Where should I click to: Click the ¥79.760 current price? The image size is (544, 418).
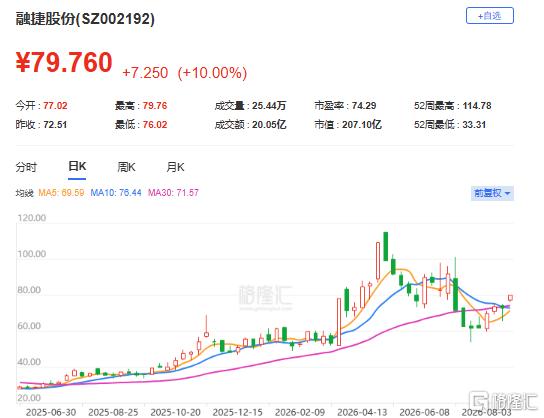coord(64,62)
